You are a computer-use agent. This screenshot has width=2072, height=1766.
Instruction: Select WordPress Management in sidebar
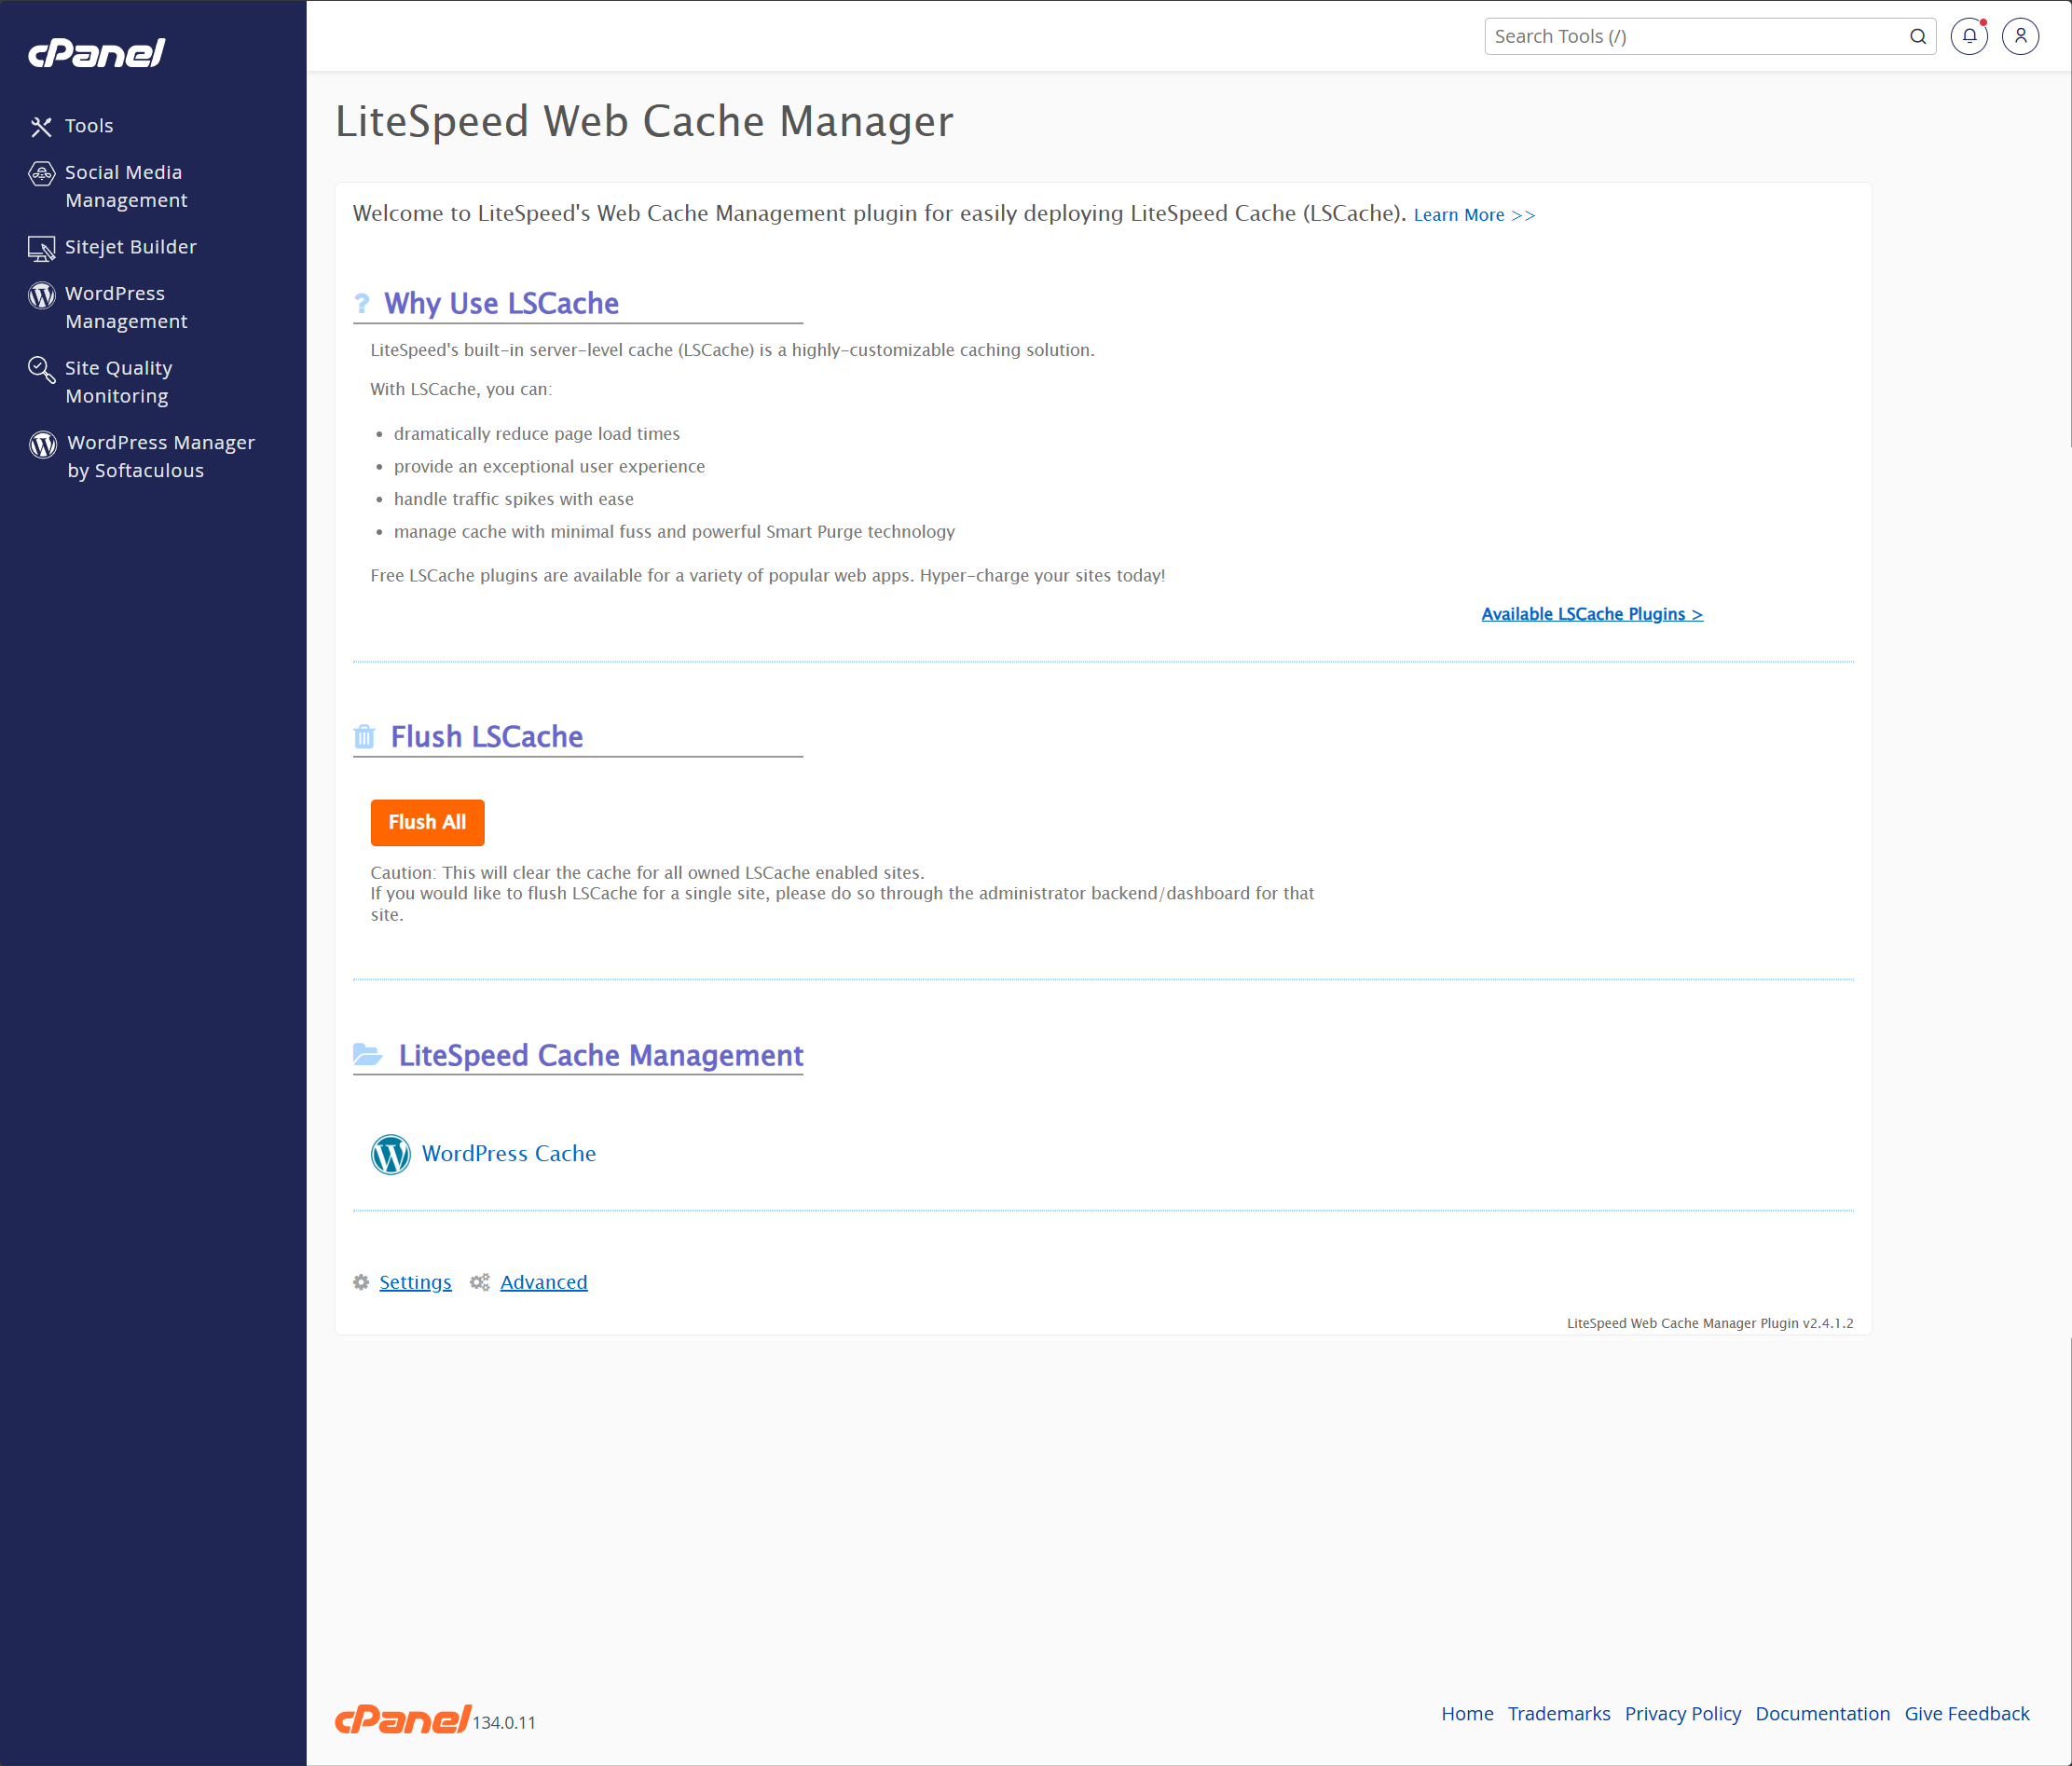[x=125, y=307]
